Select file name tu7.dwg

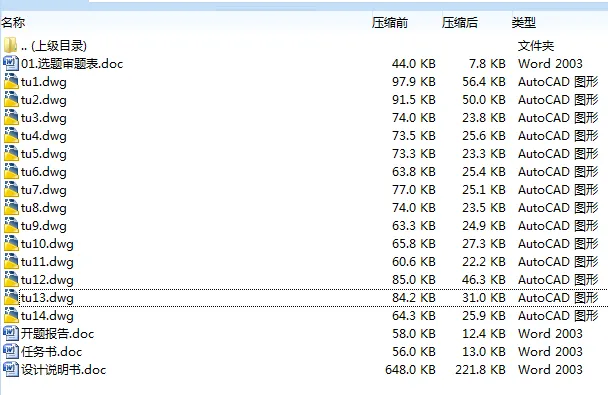(44, 190)
